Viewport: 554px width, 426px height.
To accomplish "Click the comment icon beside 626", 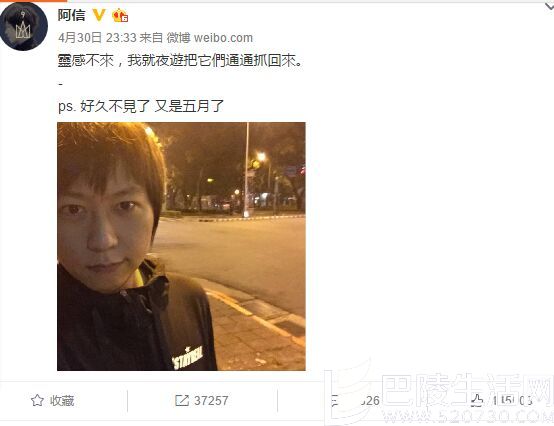I will (x=336, y=401).
